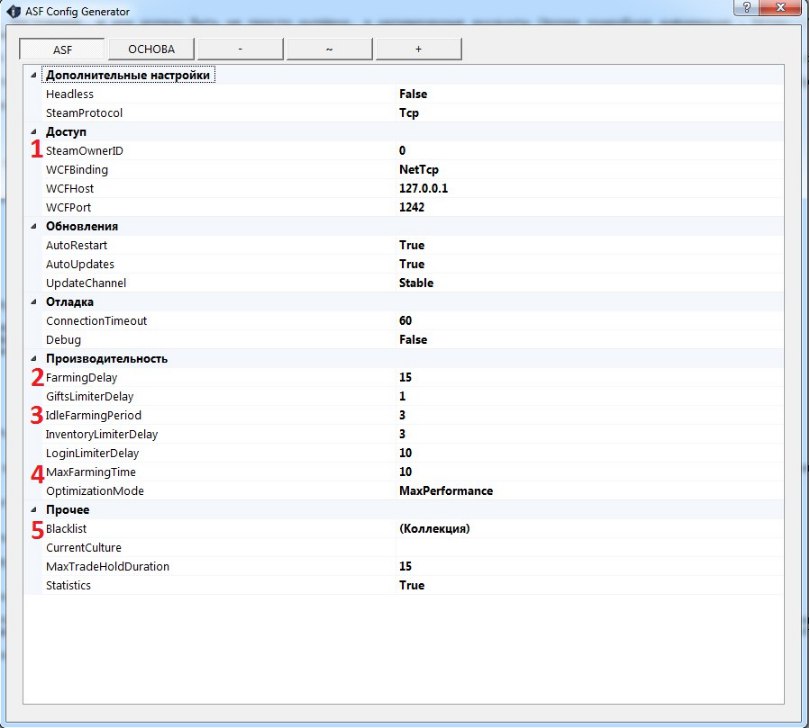The width and height of the screenshot is (809, 728).
Task: Select the Statistics property label
Action: [x=68, y=585]
